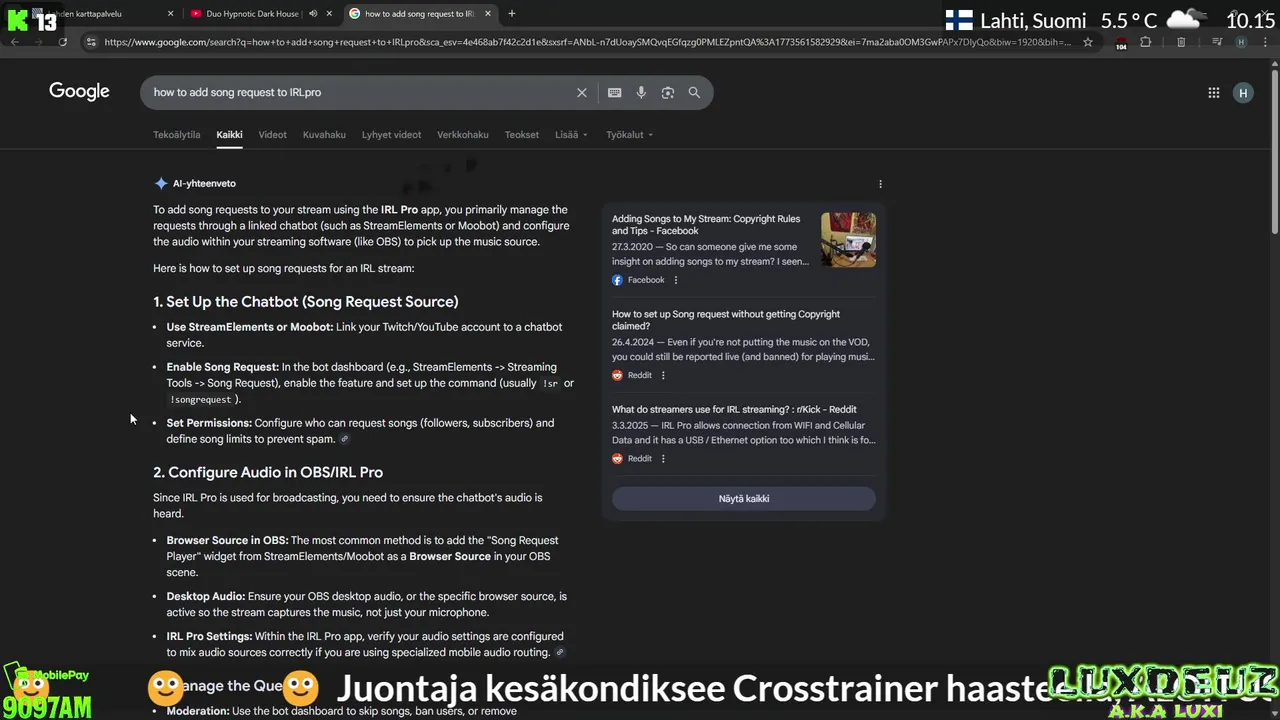
Task: Open Lyhyet videot tab
Action: (391, 135)
